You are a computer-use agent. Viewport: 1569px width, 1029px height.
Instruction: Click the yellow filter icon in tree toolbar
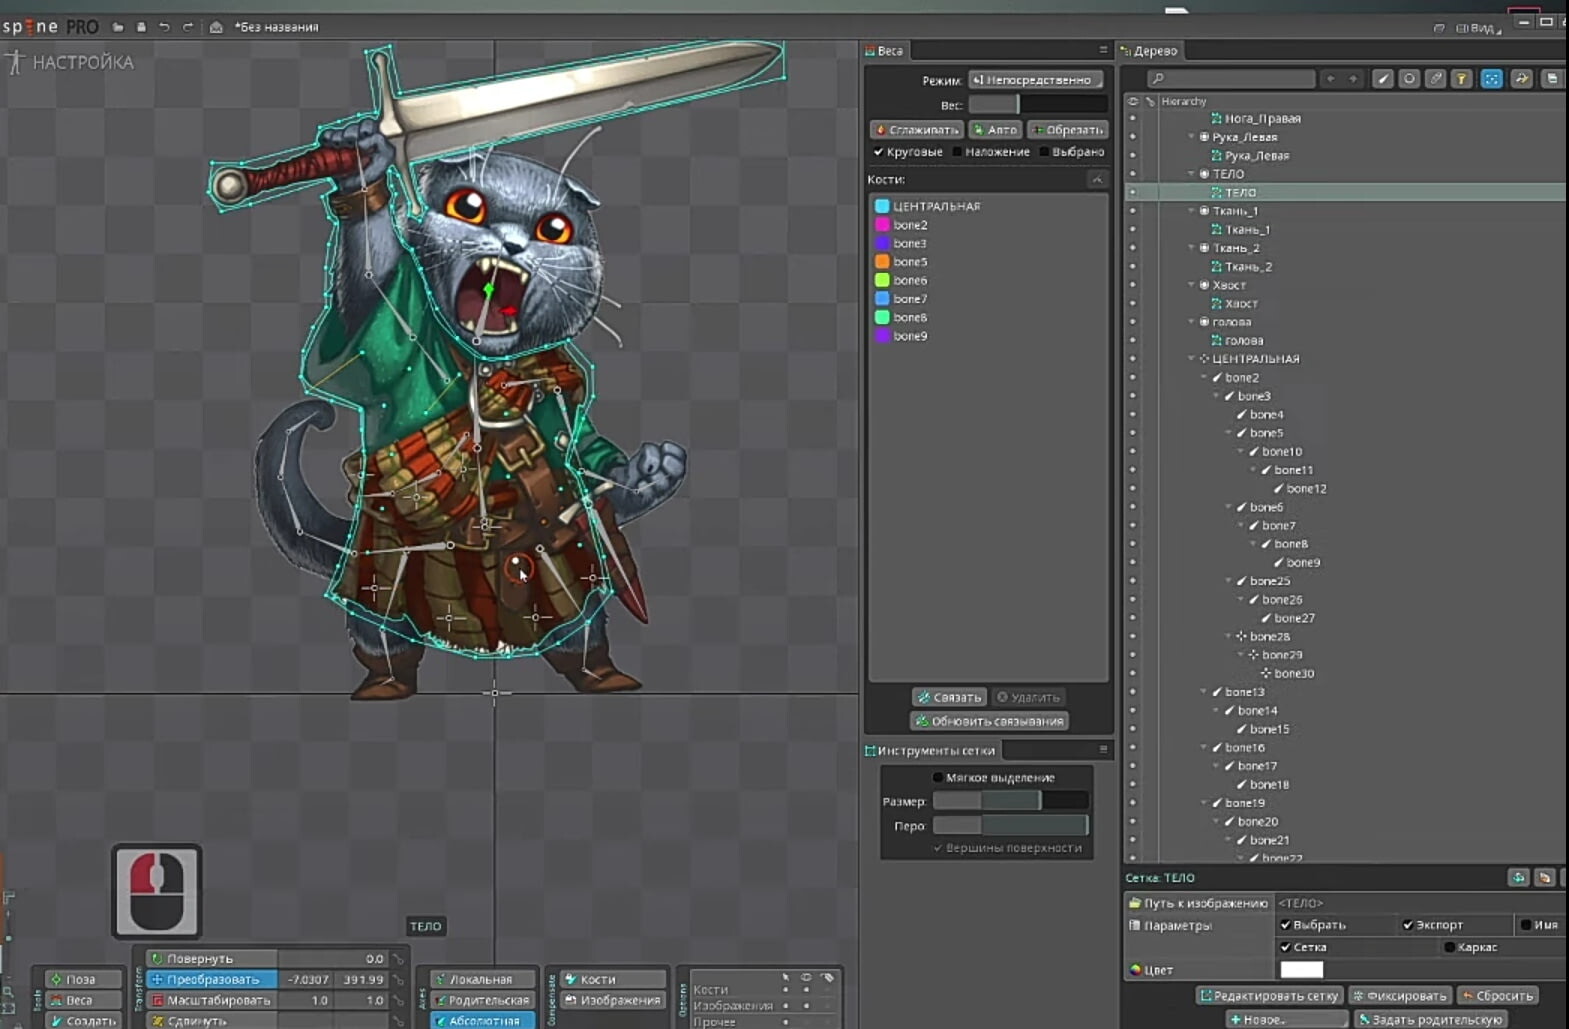point(1461,79)
